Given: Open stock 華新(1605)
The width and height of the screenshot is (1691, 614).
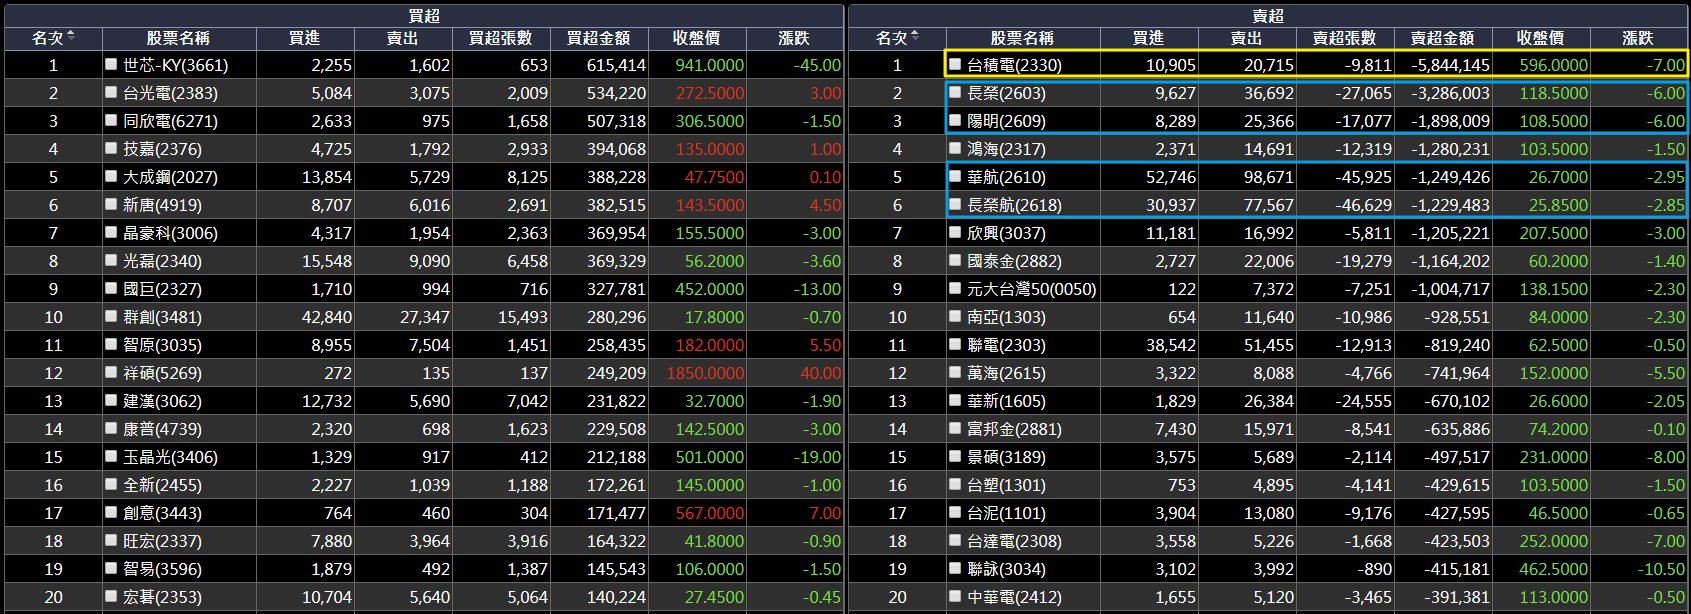Looking at the screenshot, I should 1006,400.
